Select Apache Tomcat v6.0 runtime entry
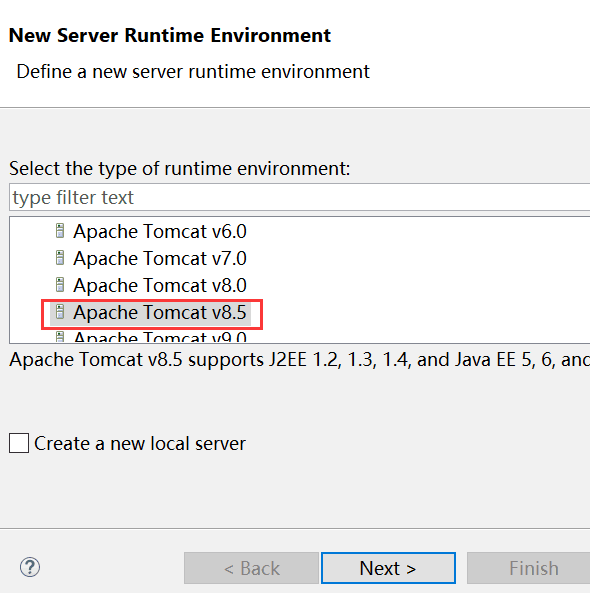 tap(160, 231)
